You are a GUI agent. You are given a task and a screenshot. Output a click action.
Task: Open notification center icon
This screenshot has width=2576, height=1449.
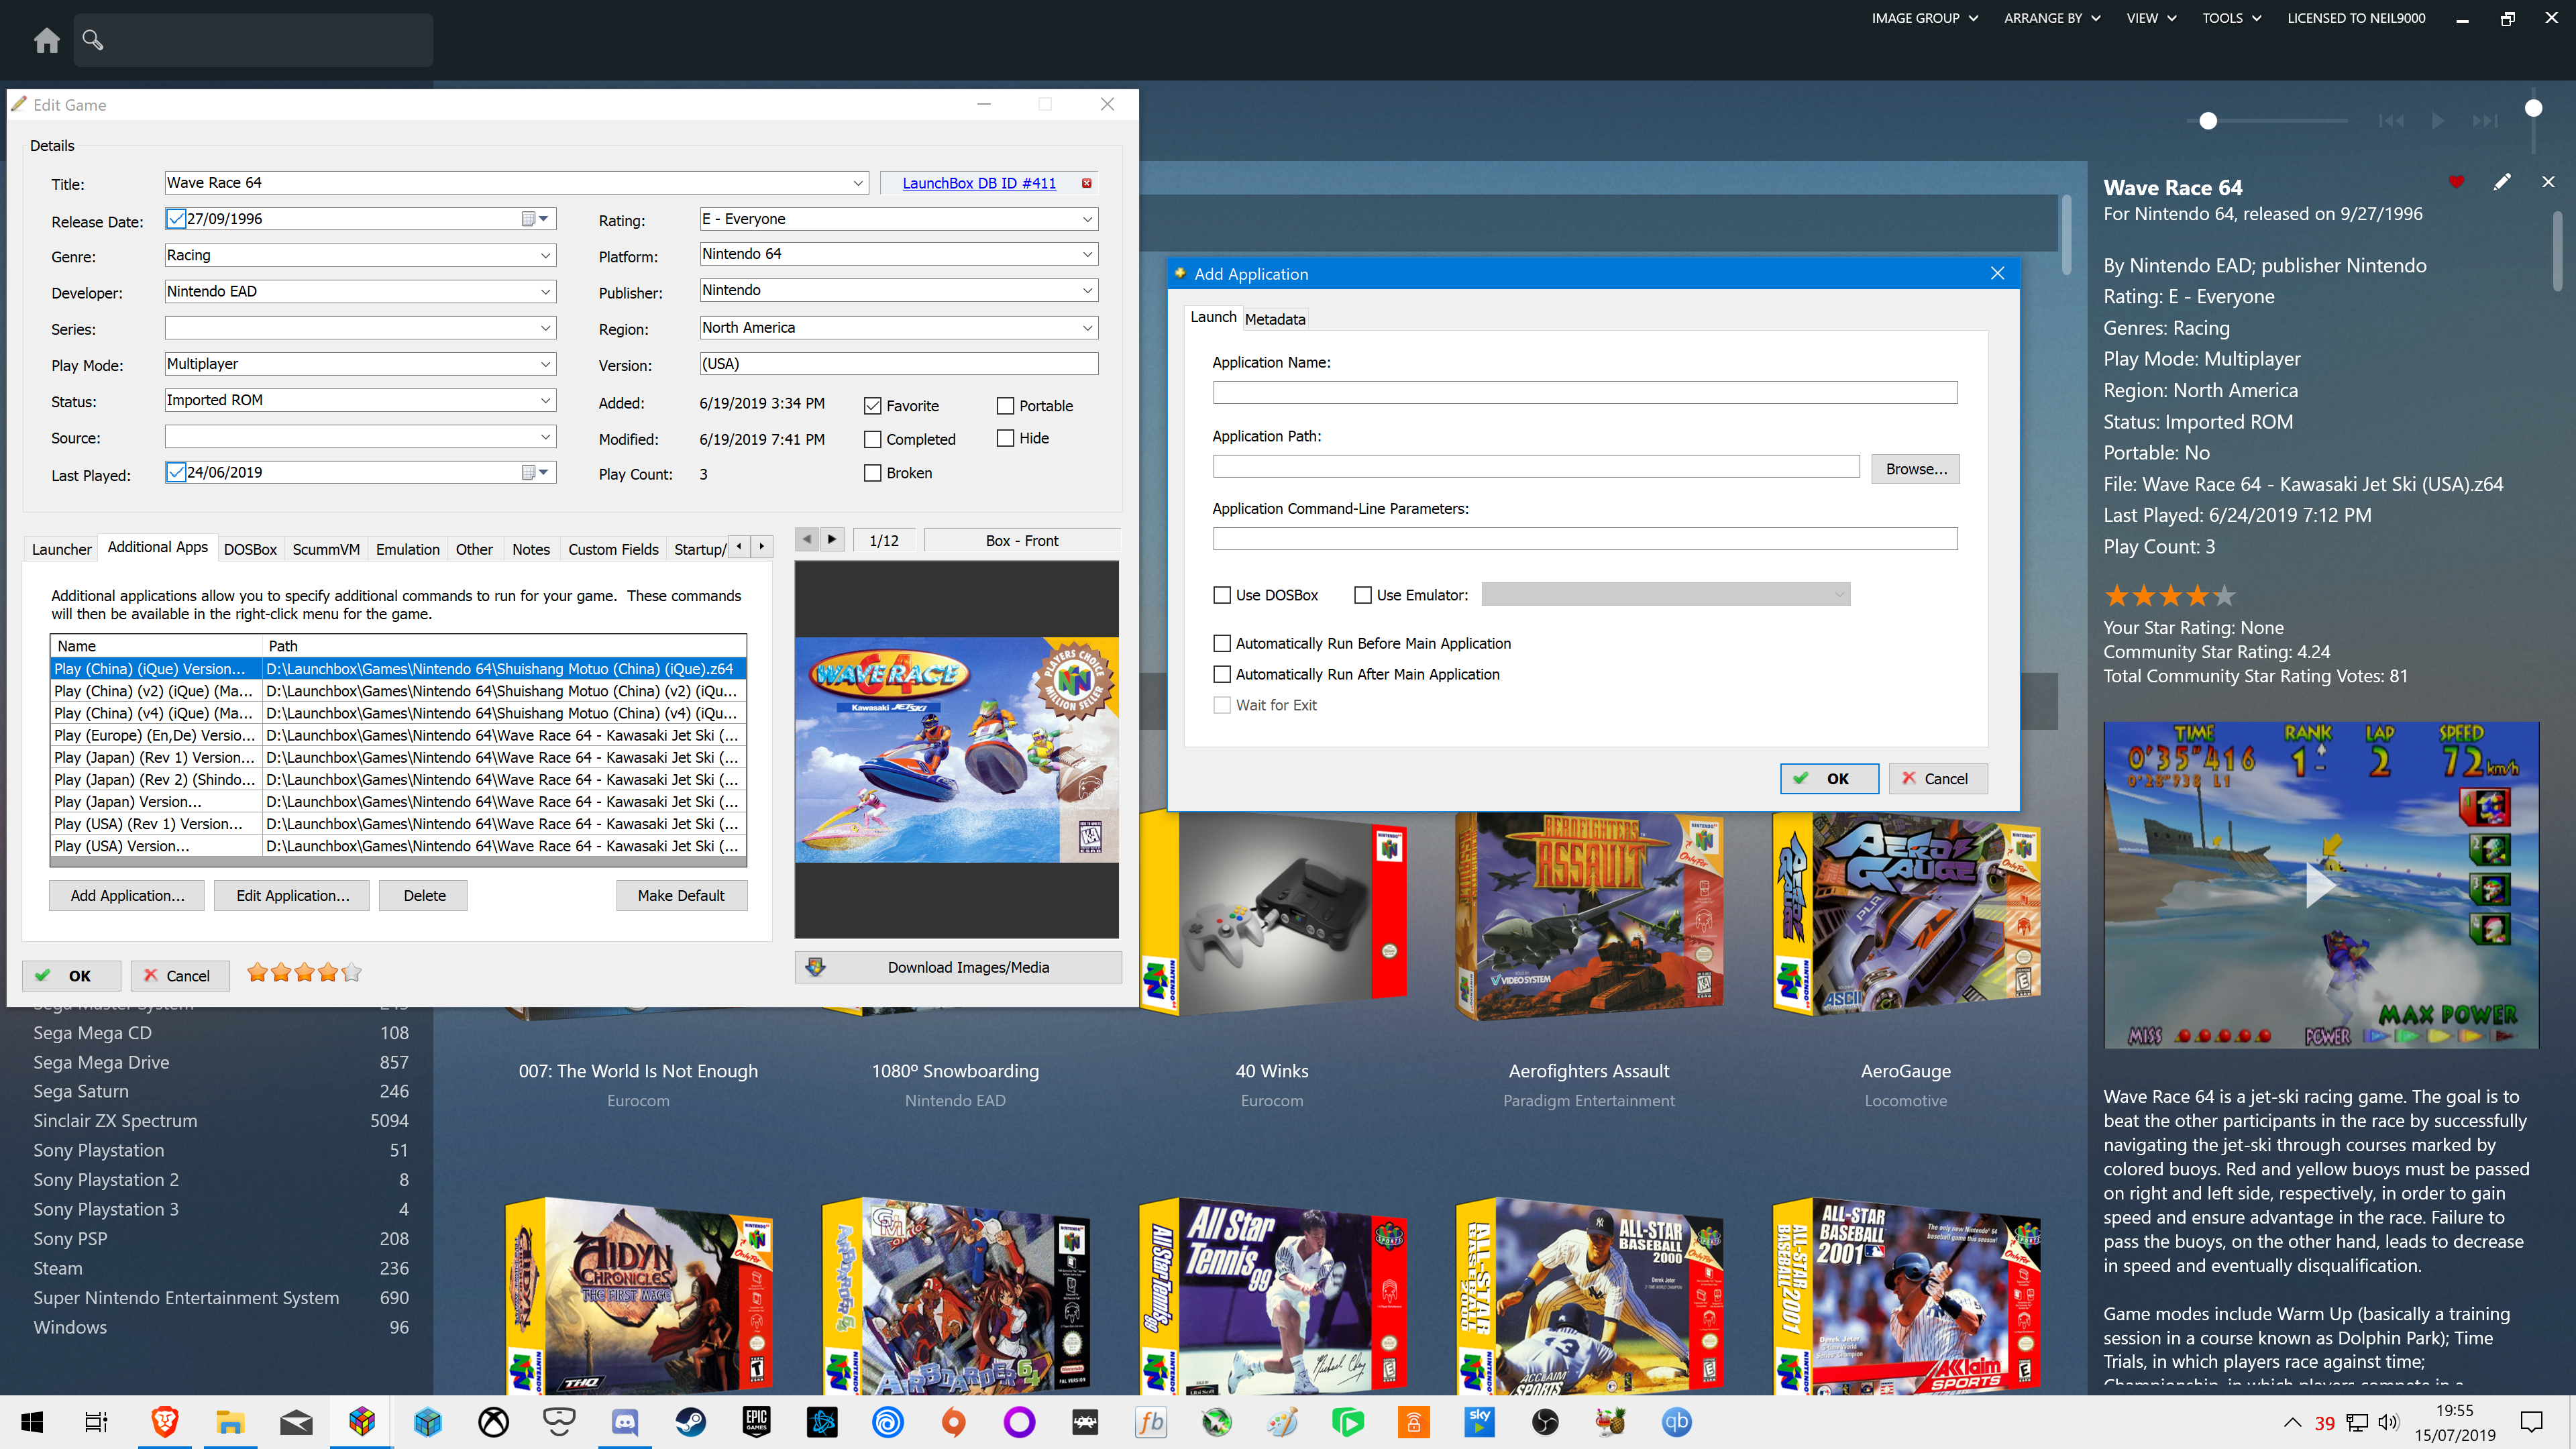(x=2532, y=1422)
